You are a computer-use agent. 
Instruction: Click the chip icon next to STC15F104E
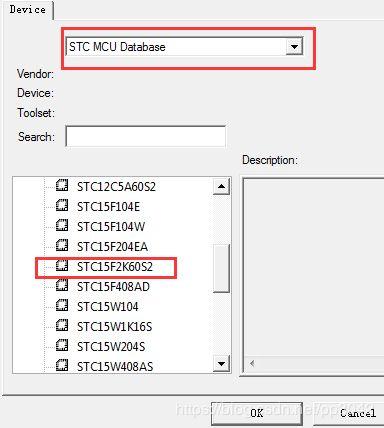[62, 205]
